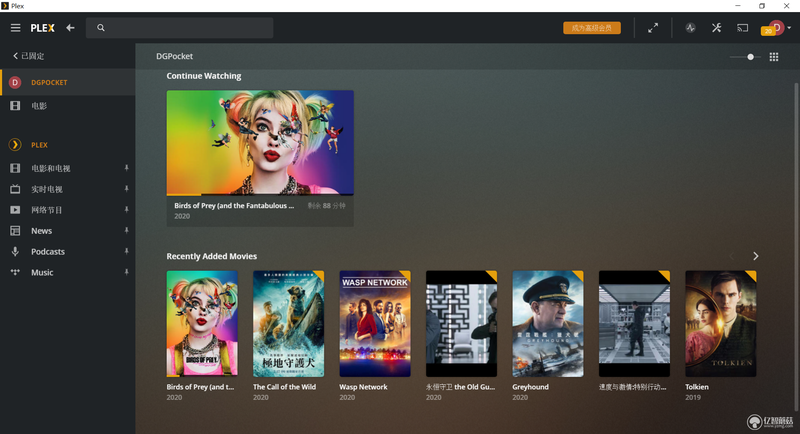Viewport: 800px width, 434px height.
Task: Switch view with the grid icon
Action: tap(774, 57)
